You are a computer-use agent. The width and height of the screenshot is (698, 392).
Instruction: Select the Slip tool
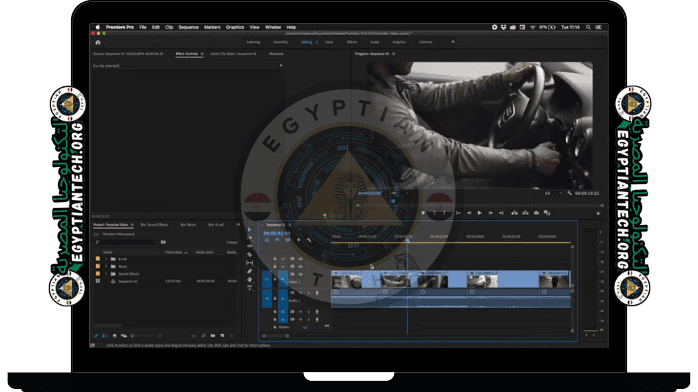click(x=250, y=263)
